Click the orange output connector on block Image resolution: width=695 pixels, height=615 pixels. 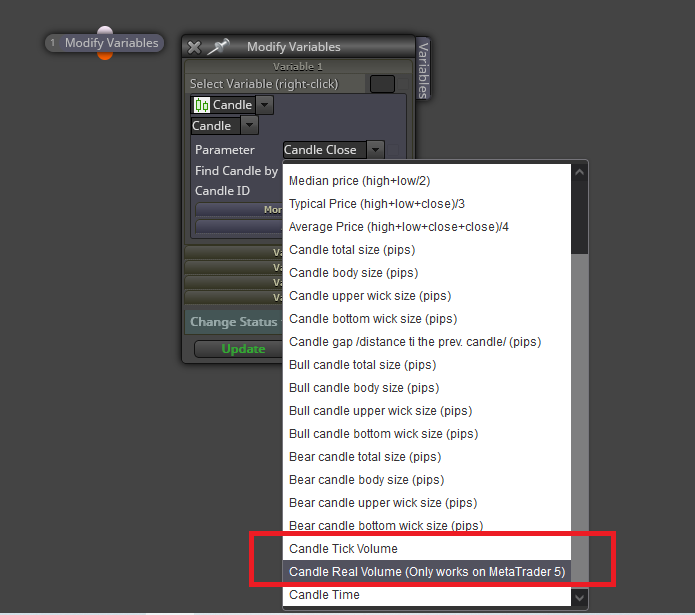(x=105, y=55)
